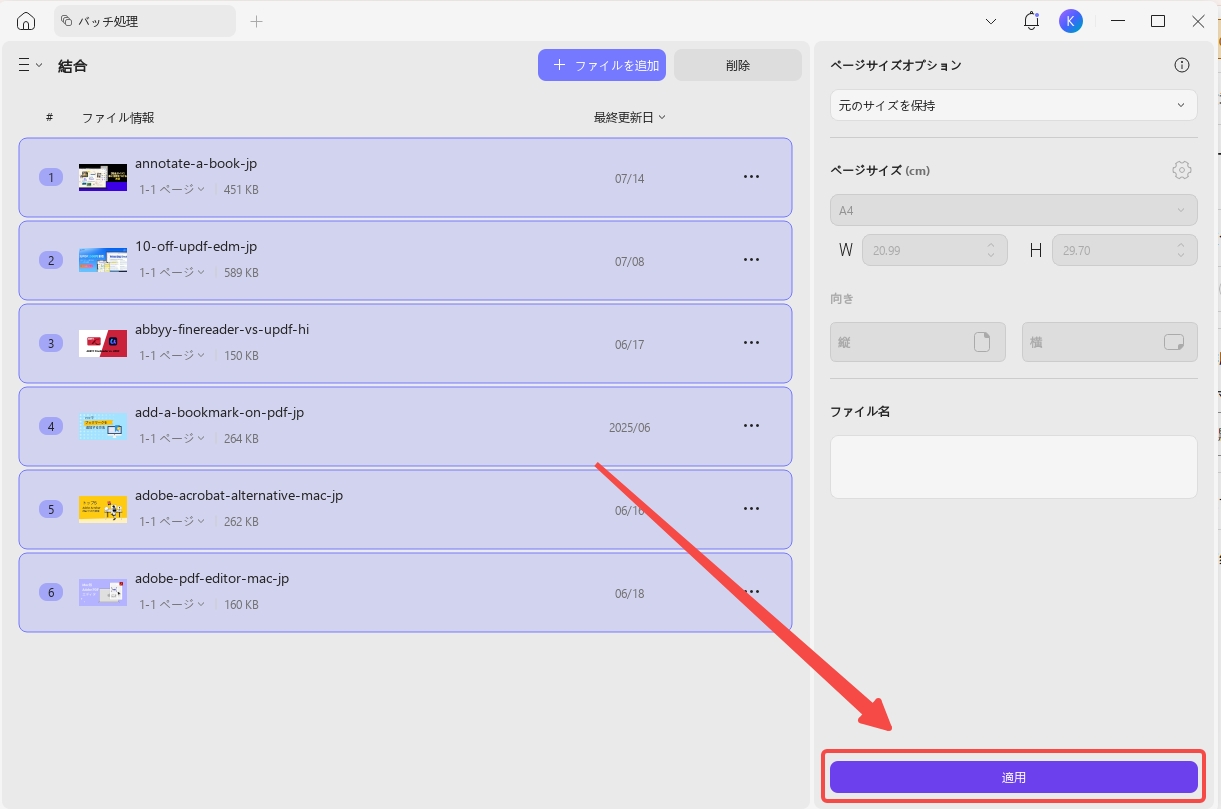Sort by 最終更新日 column
Image resolution: width=1221 pixels, height=809 pixels.
(x=629, y=117)
